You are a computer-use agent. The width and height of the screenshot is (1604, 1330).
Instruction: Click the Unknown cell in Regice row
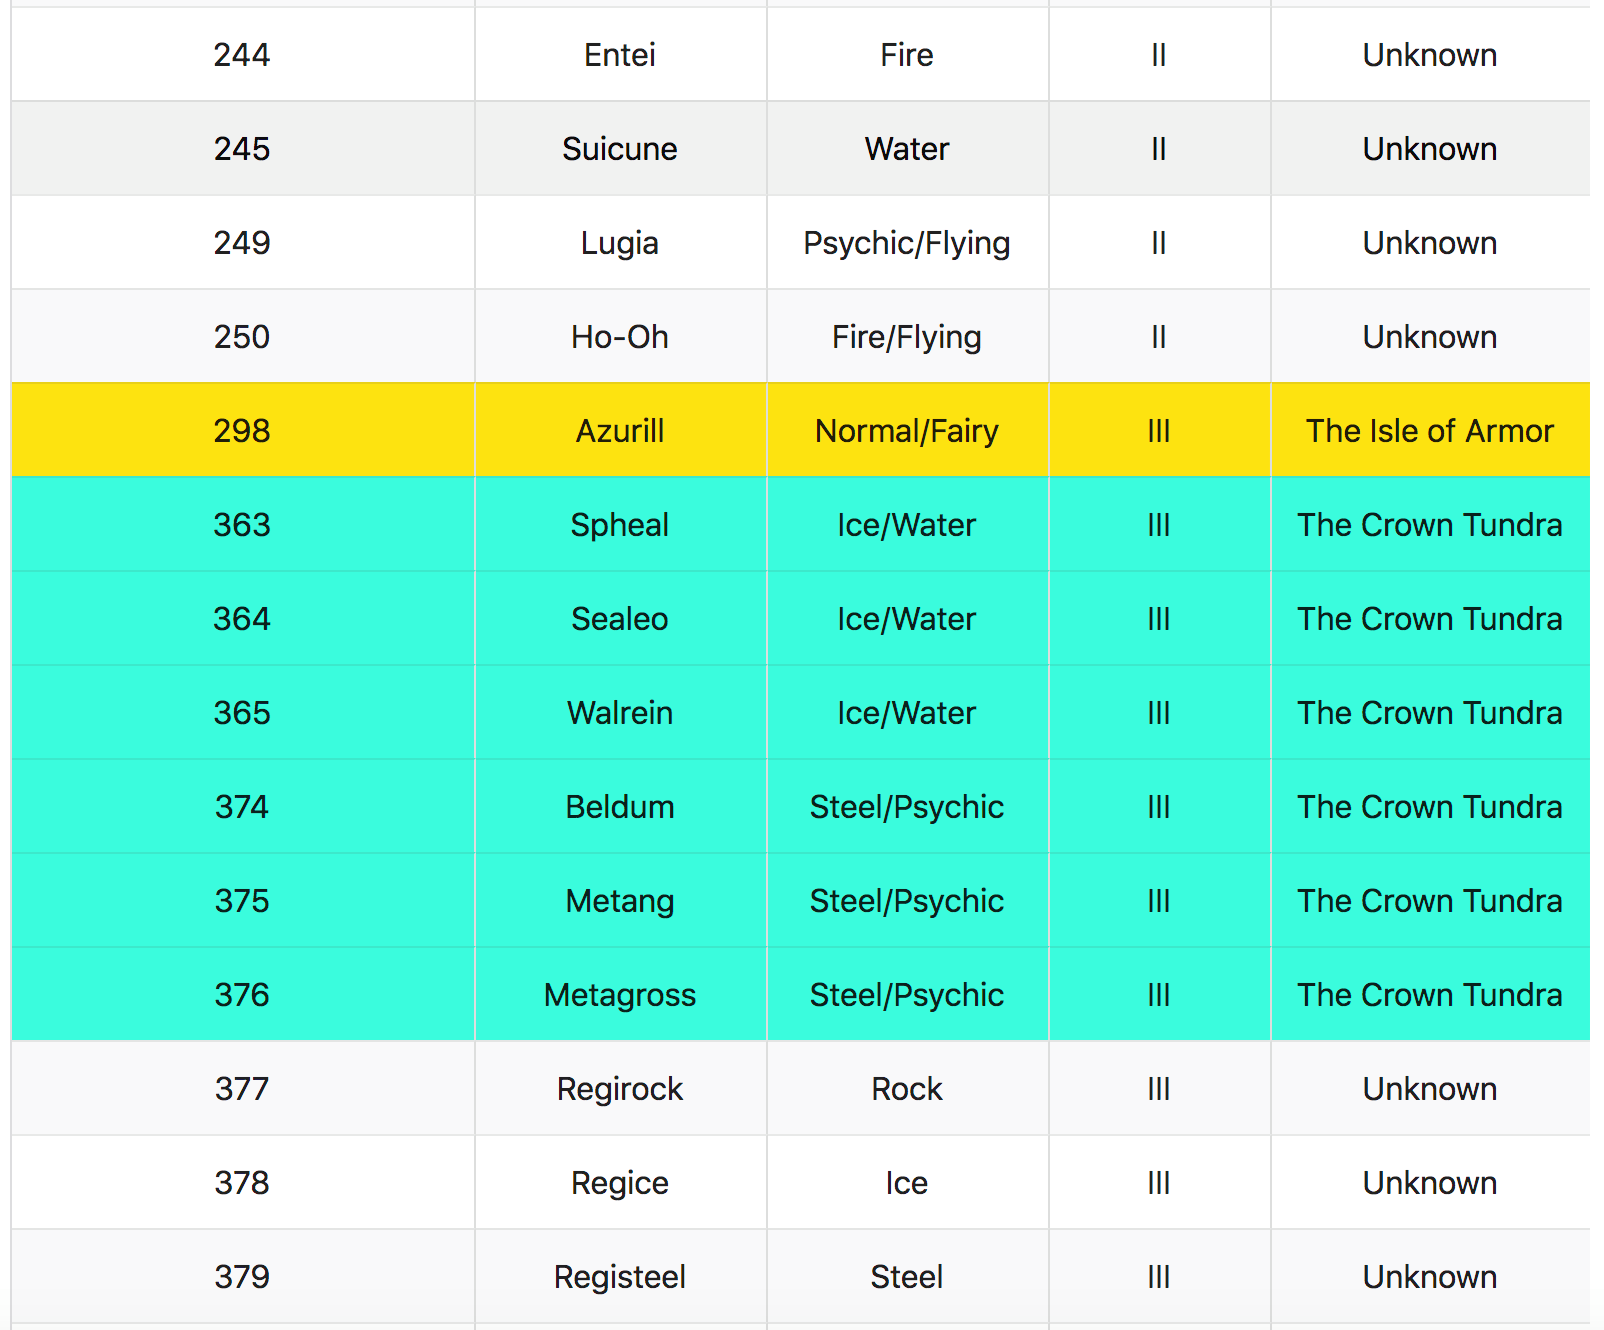point(1430,1182)
